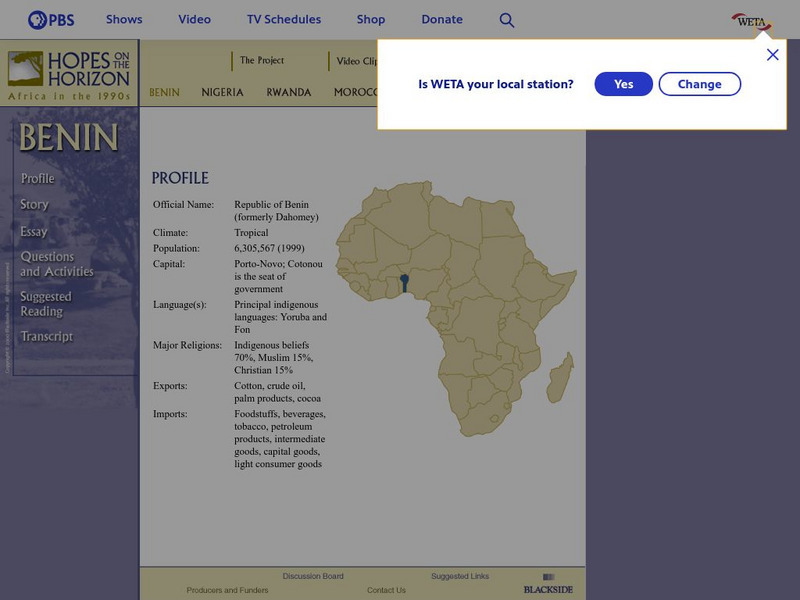Screen dimensions: 800x600
Task: Click the small flag icon above BLACKSIDE
Action: pyautogui.click(x=547, y=576)
